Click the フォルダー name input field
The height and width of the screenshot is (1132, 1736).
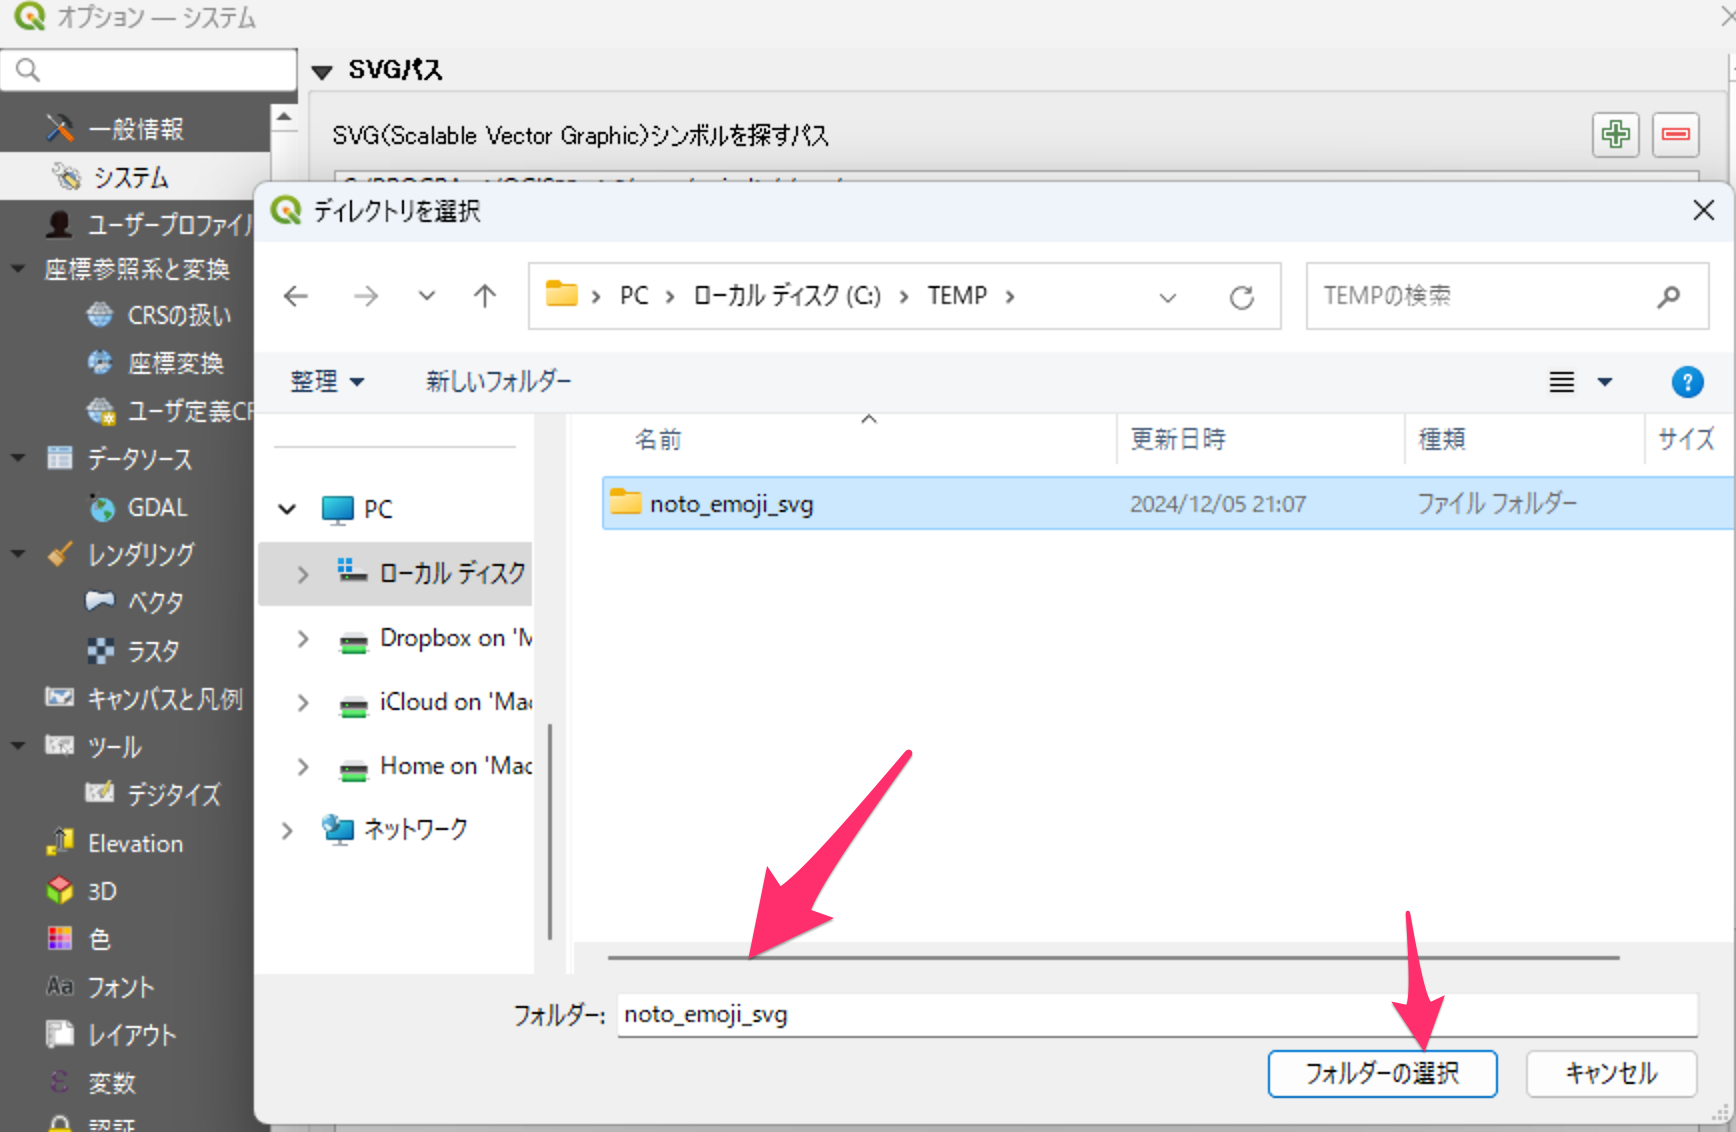1157,1015
